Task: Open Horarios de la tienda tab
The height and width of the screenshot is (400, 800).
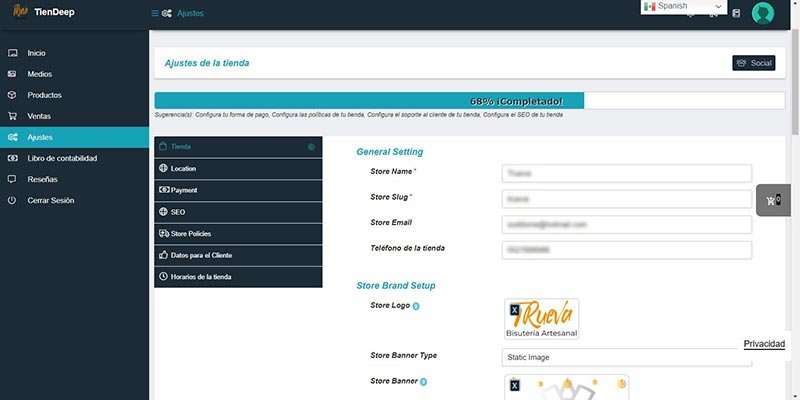Action: (238, 276)
